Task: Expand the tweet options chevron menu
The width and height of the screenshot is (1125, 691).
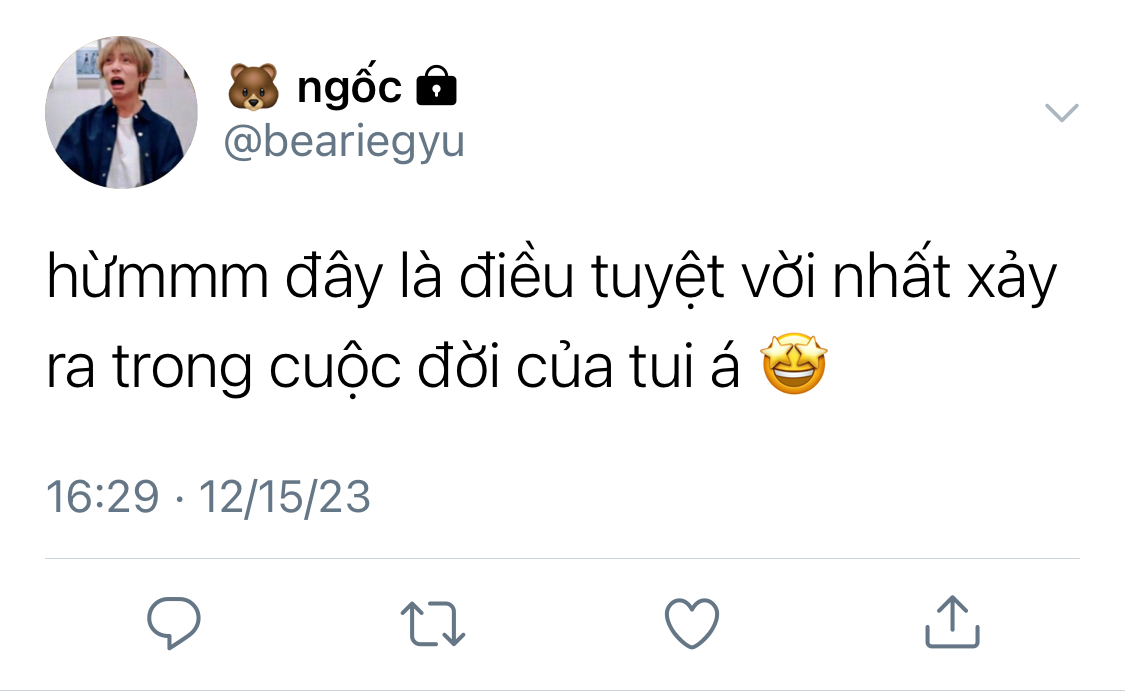Action: tap(1061, 113)
